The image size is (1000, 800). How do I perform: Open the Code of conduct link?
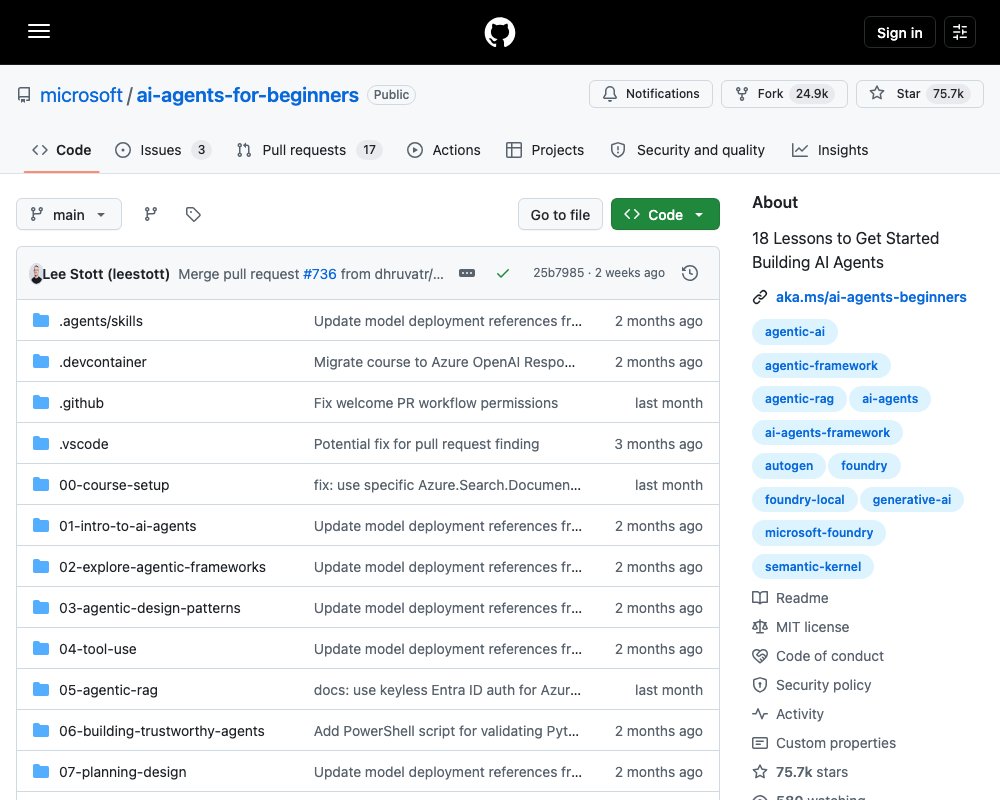pos(818,656)
